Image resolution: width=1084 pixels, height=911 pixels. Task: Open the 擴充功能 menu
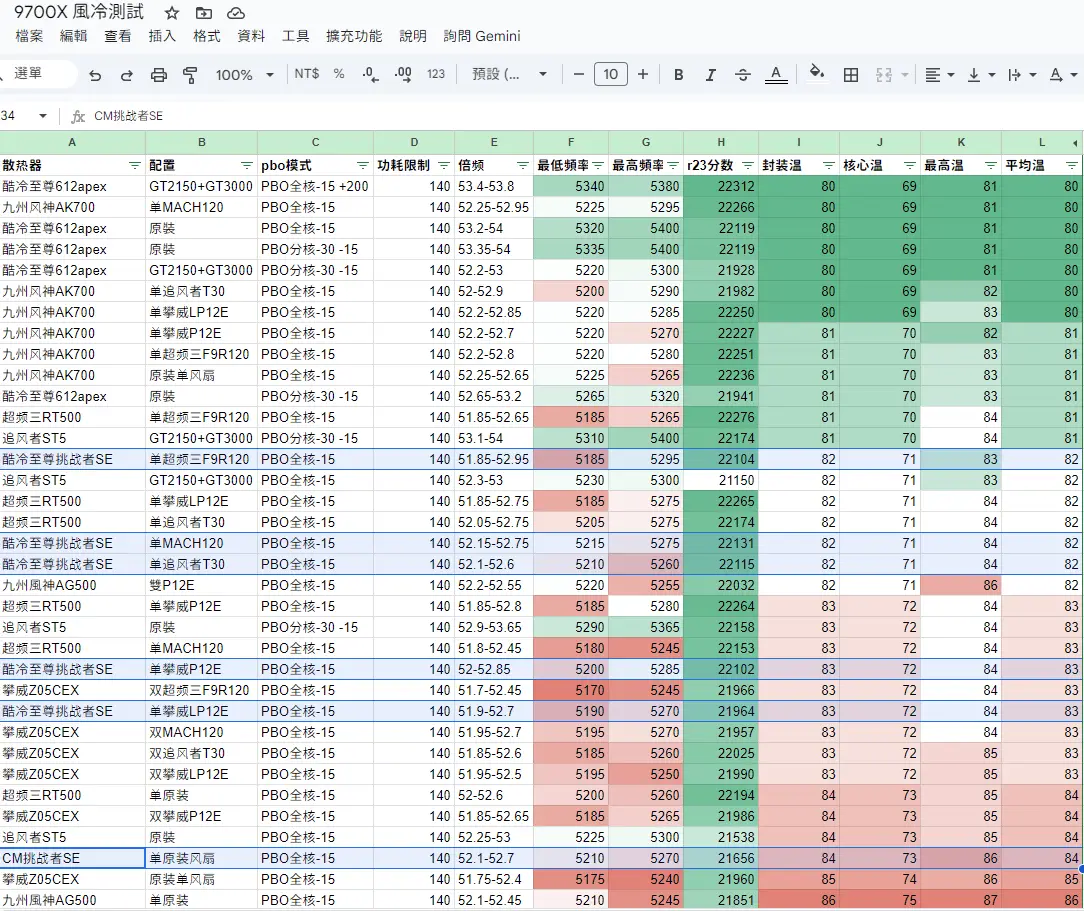(x=354, y=36)
